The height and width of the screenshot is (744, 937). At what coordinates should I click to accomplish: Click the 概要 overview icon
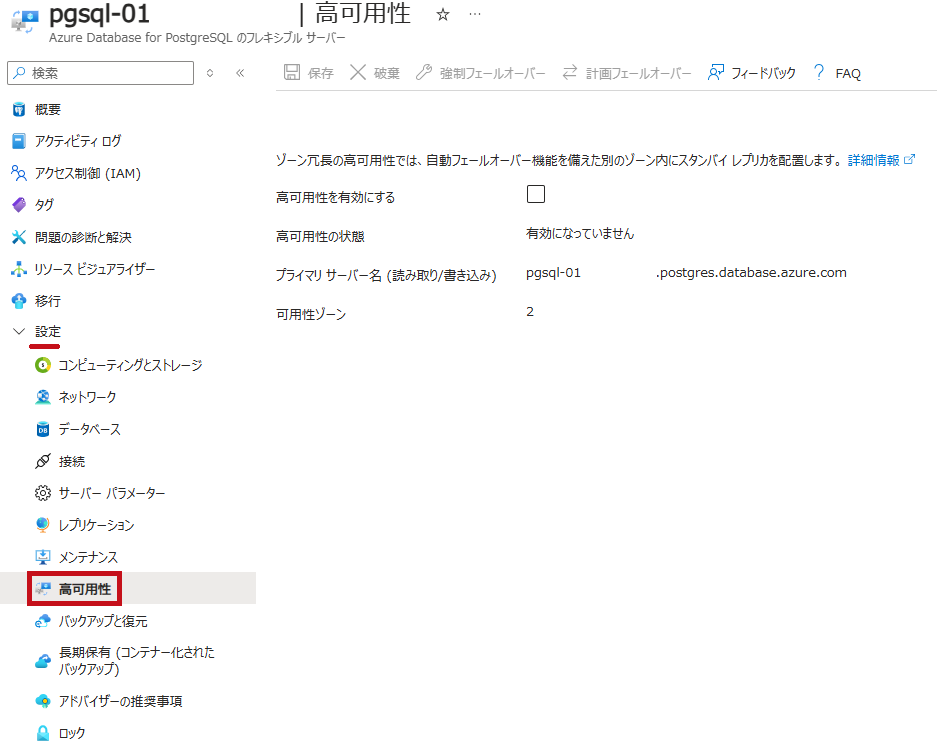(x=19, y=109)
